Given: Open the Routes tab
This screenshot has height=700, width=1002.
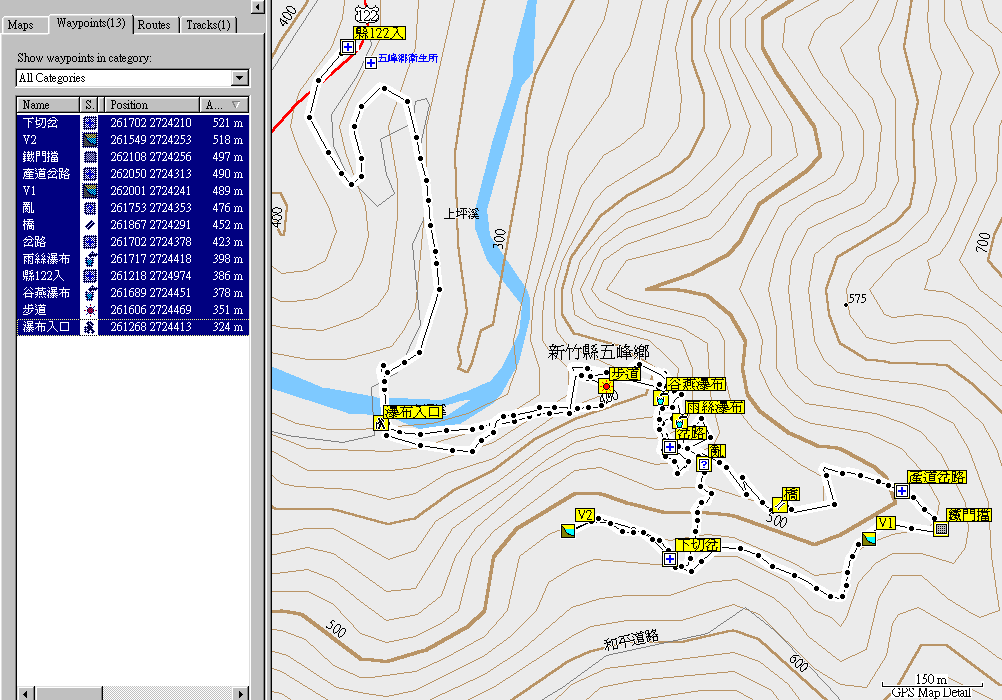Looking at the screenshot, I should click(x=154, y=25).
